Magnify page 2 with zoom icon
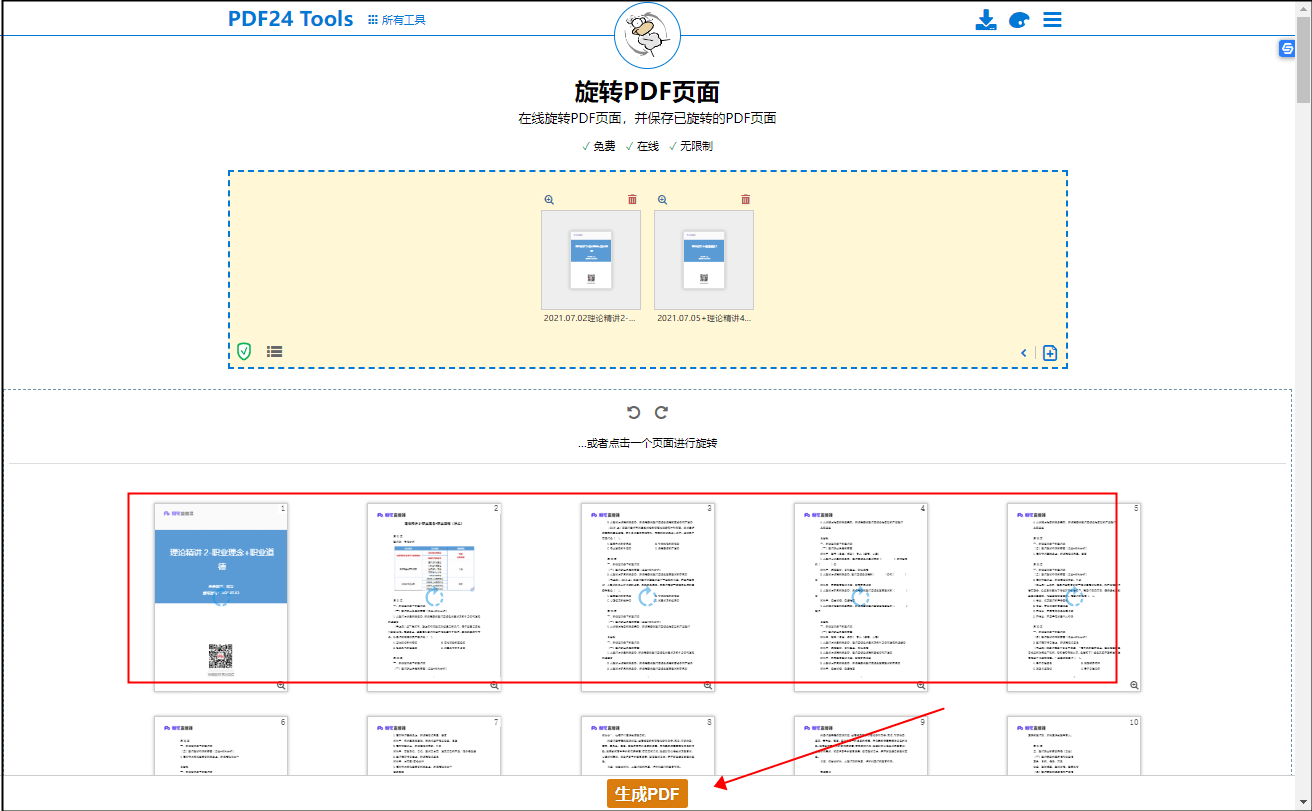The image size is (1312, 811). 494,685
